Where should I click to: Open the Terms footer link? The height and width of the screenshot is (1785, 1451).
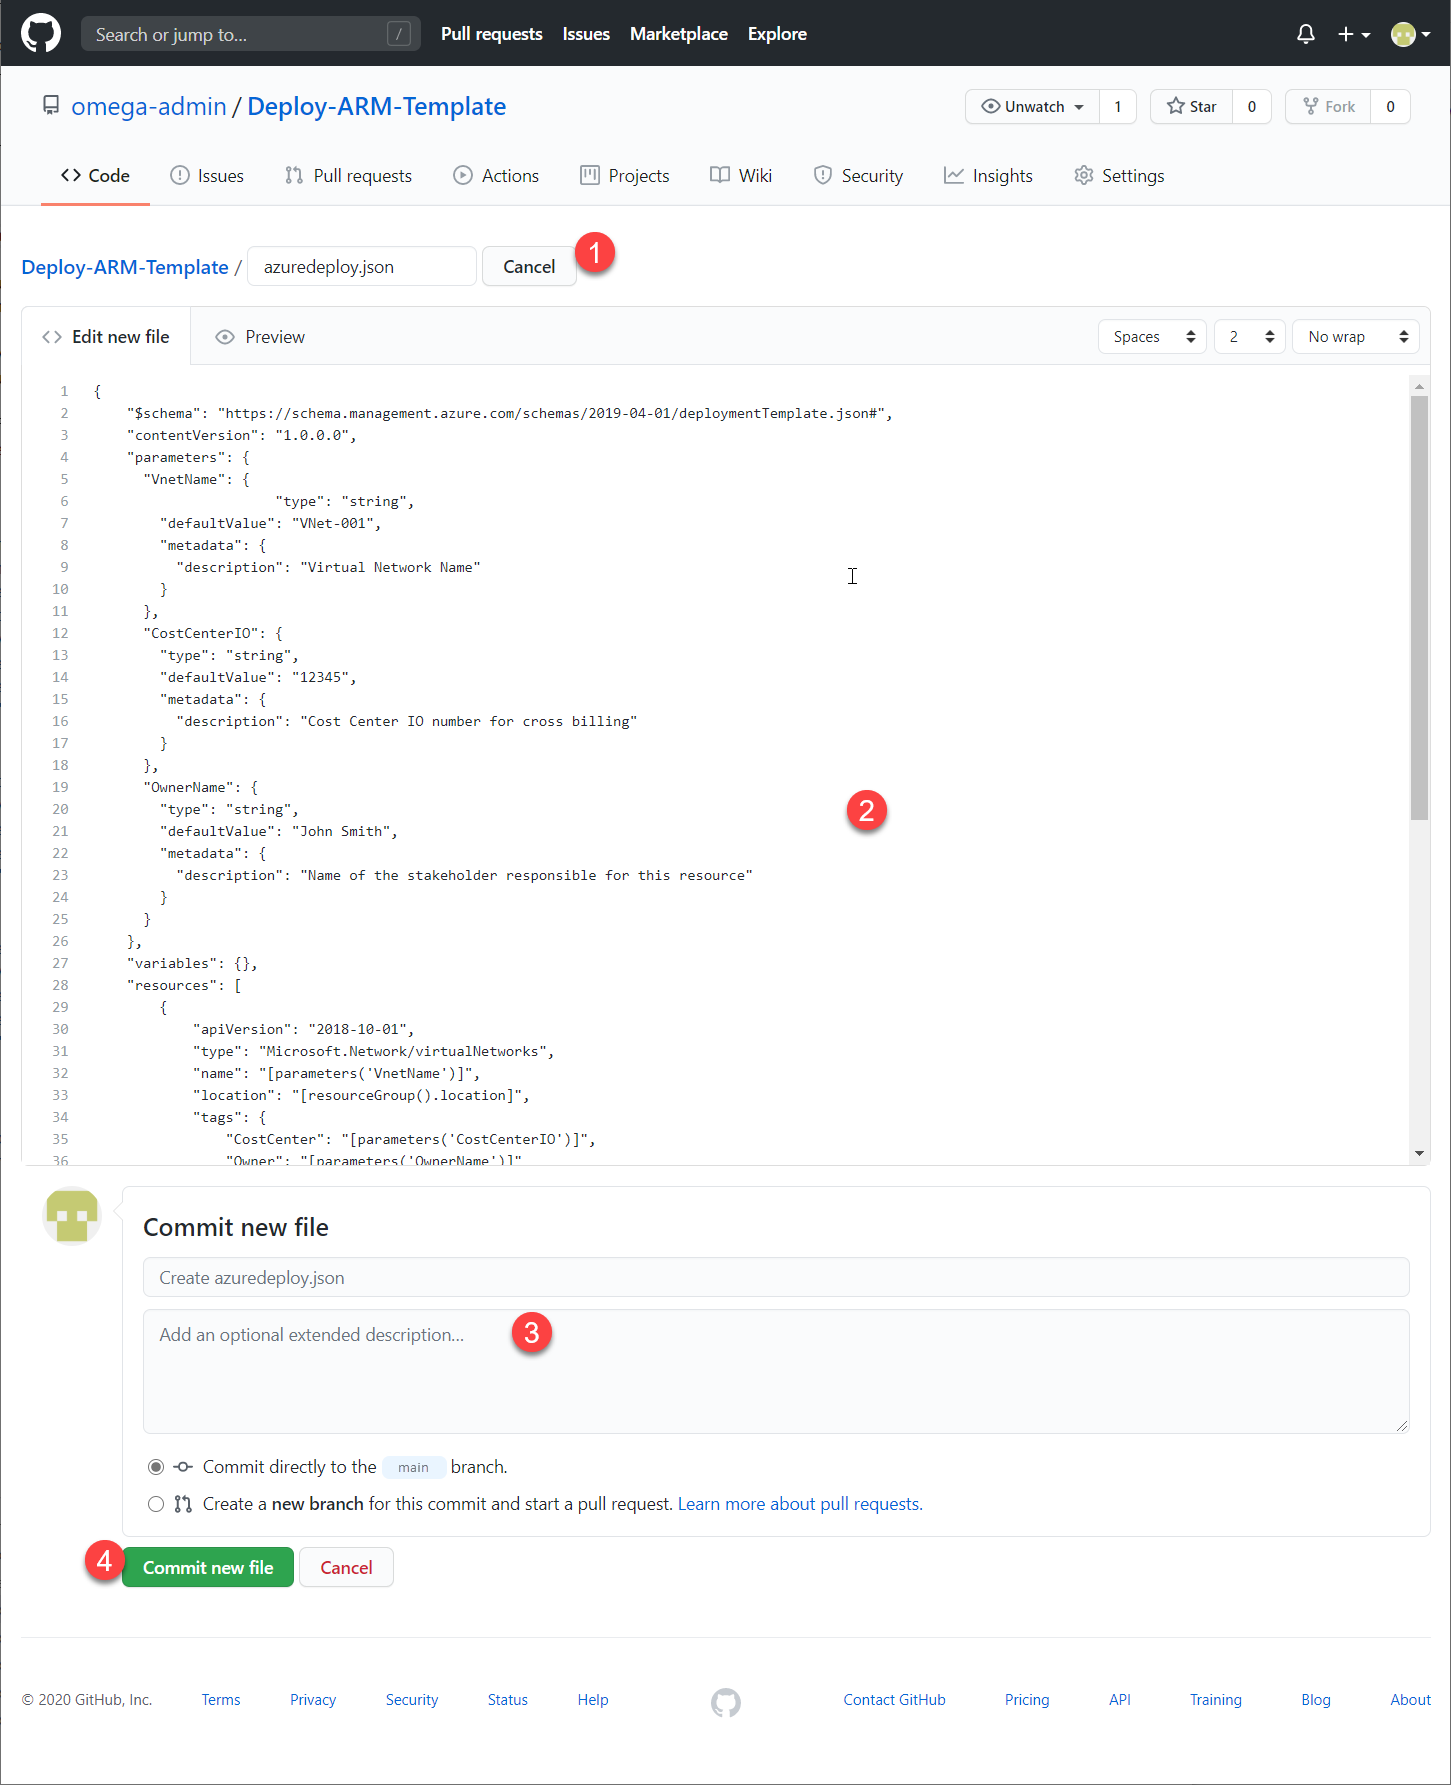click(221, 1700)
